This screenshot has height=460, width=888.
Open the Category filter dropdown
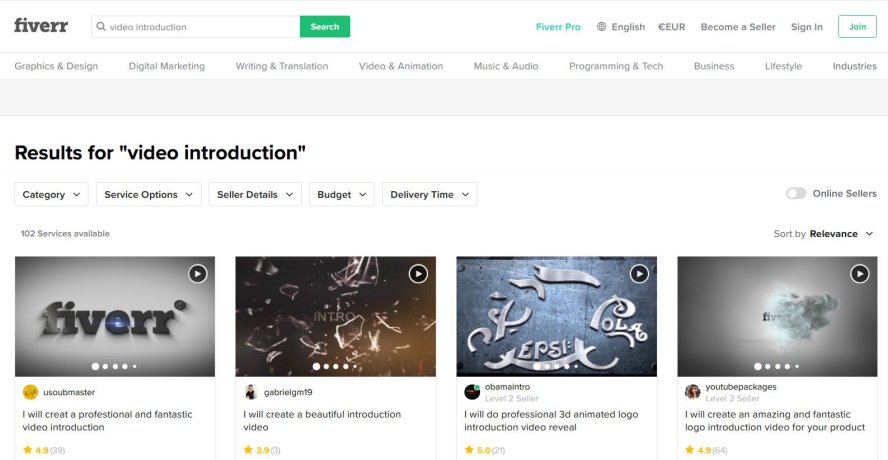(51, 194)
